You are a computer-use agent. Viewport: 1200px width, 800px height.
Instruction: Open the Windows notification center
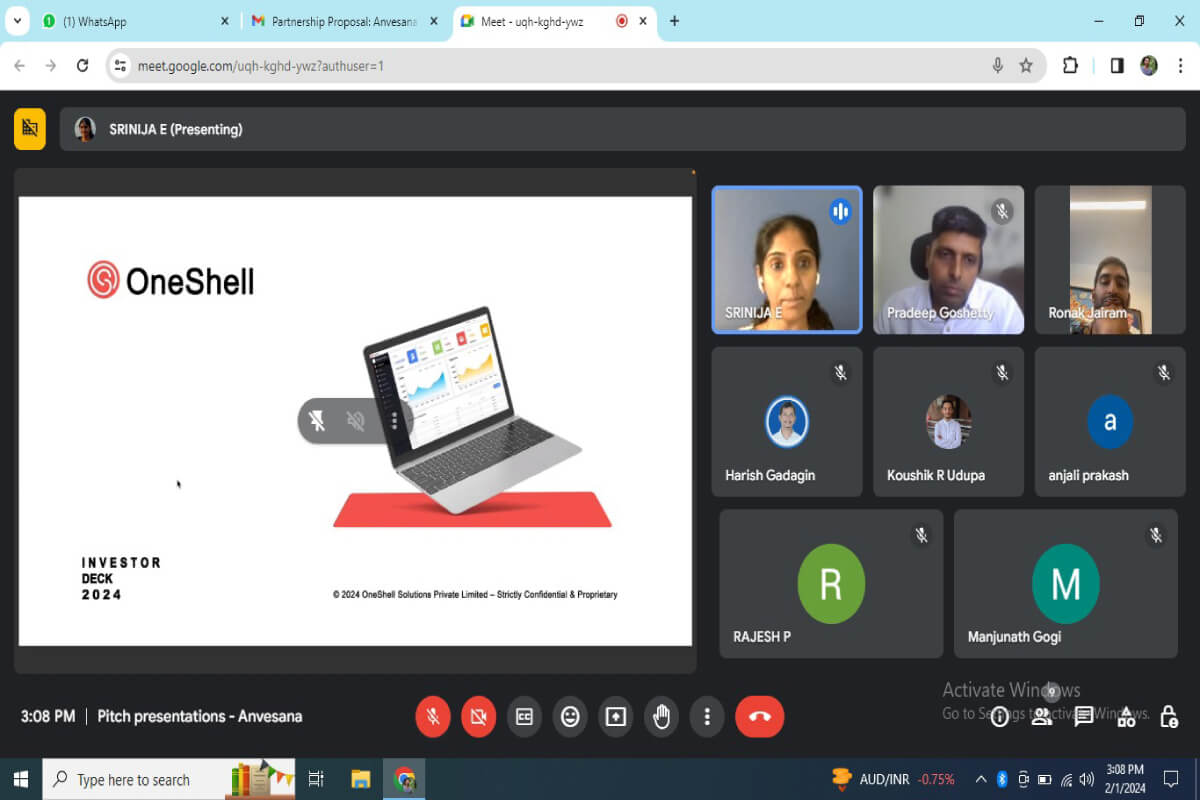[1171, 779]
